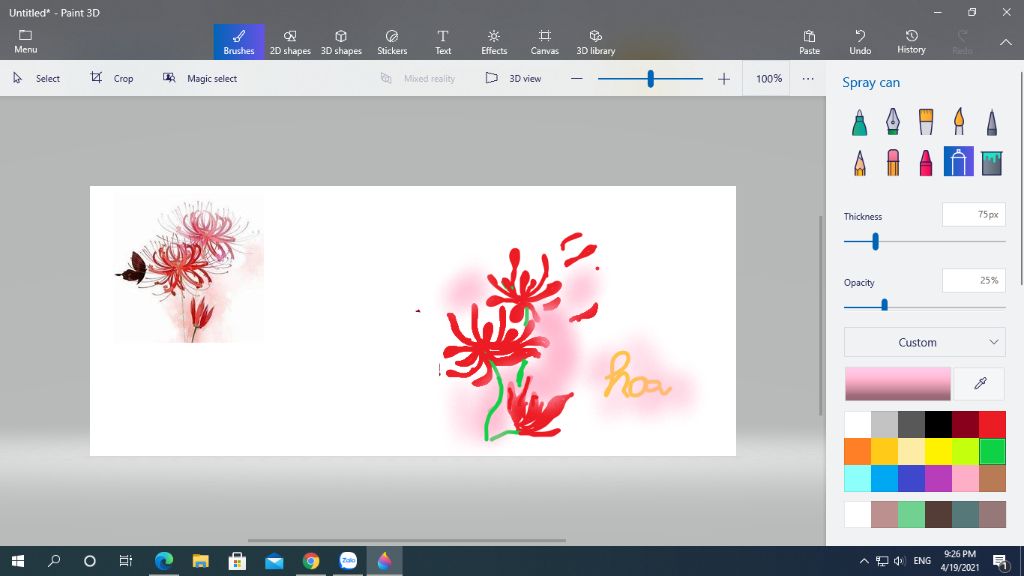This screenshot has width=1024, height=576.
Task: Open the Menu
Action: tap(25, 42)
